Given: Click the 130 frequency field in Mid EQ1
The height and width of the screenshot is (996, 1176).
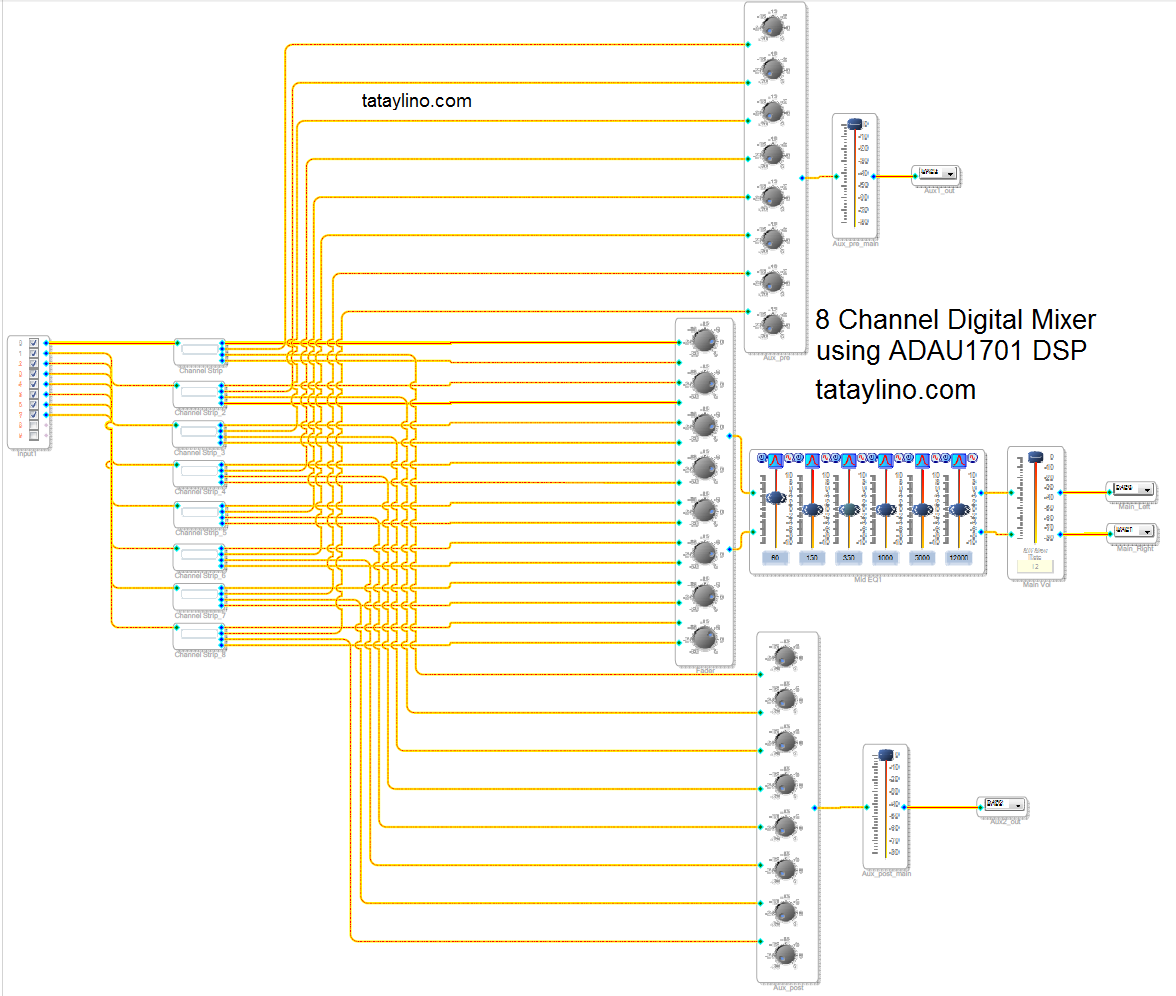Looking at the screenshot, I should [x=812, y=557].
